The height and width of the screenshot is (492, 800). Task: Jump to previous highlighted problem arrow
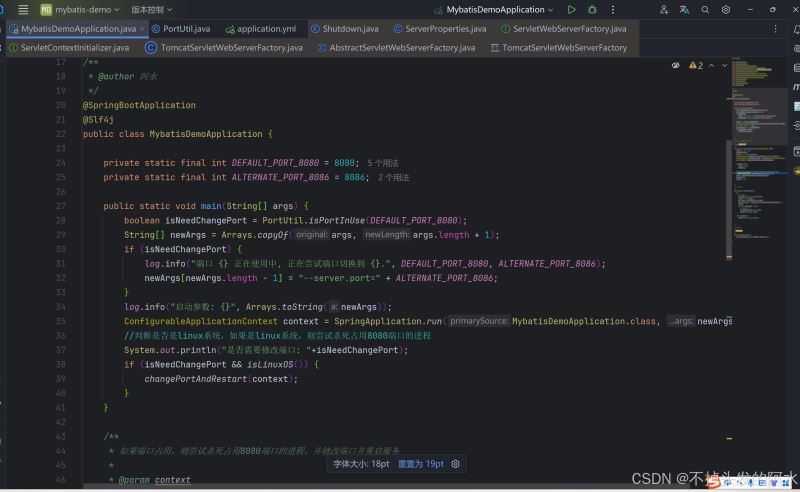pyautogui.click(x=712, y=65)
